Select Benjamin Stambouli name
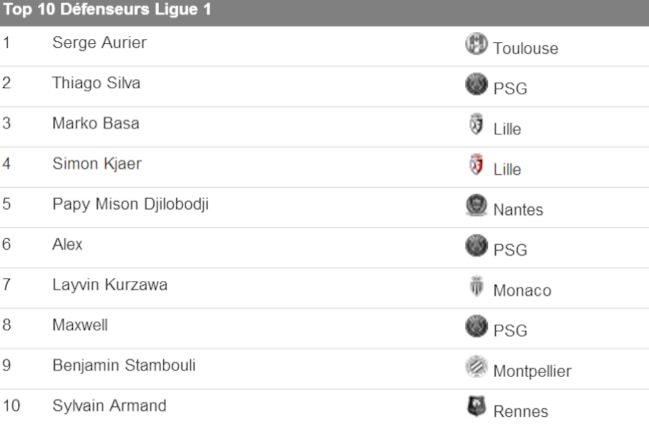This screenshot has height=432, width=649. [x=124, y=365]
